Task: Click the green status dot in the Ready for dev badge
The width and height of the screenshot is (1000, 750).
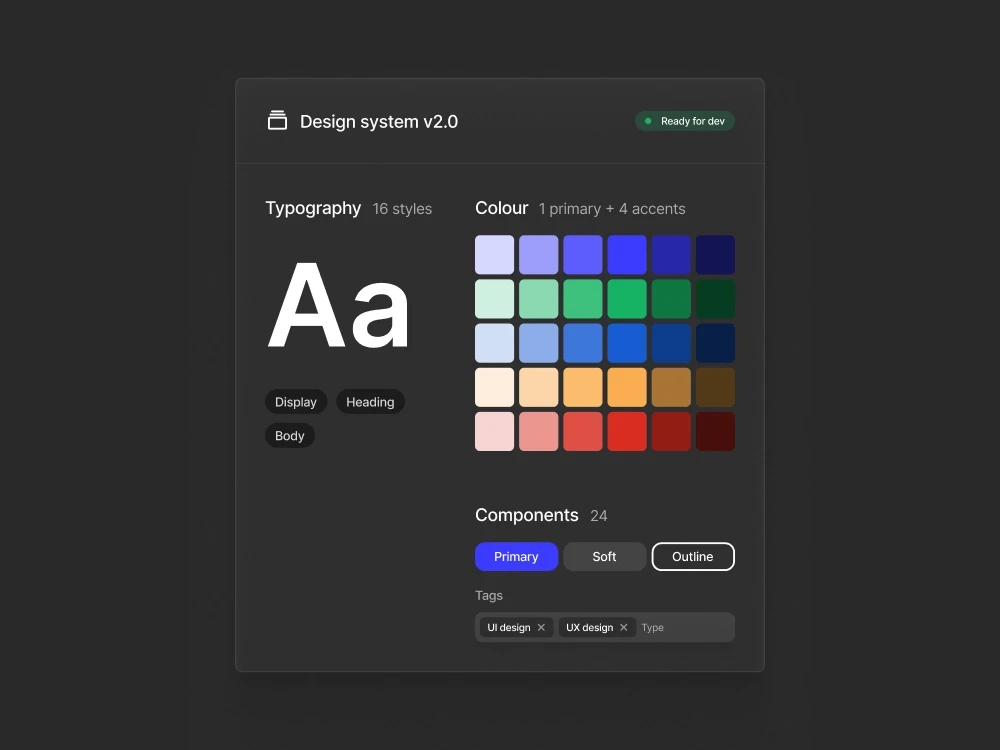Action: pos(648,121)
